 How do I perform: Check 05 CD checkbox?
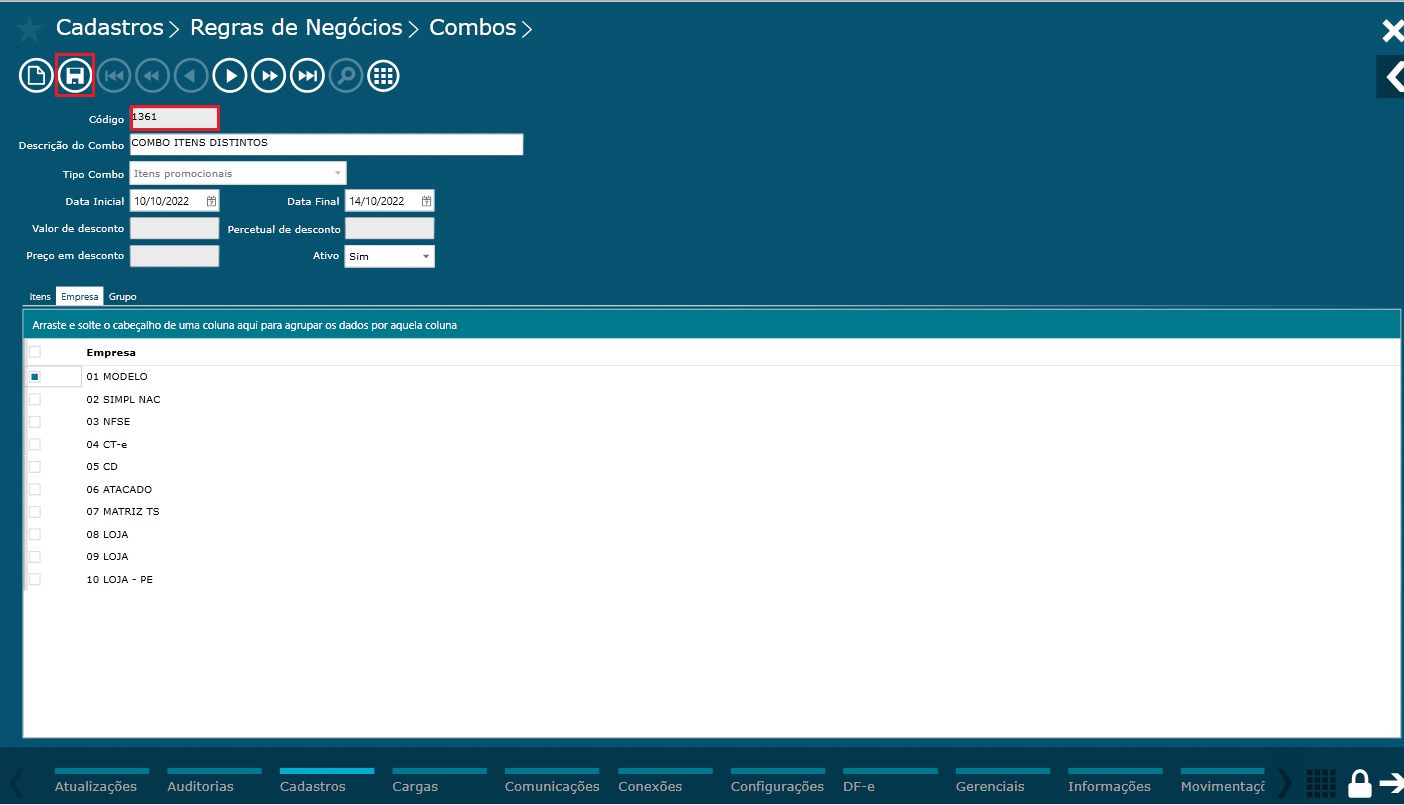pos(35,467)
